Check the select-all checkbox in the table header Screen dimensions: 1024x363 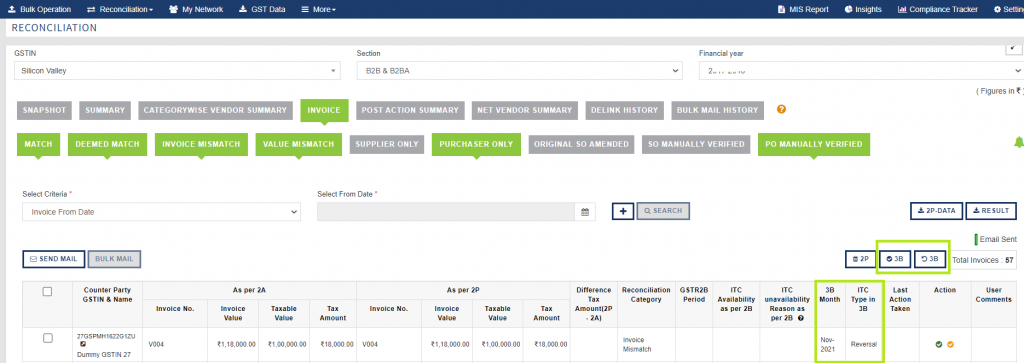coord(47,292)
